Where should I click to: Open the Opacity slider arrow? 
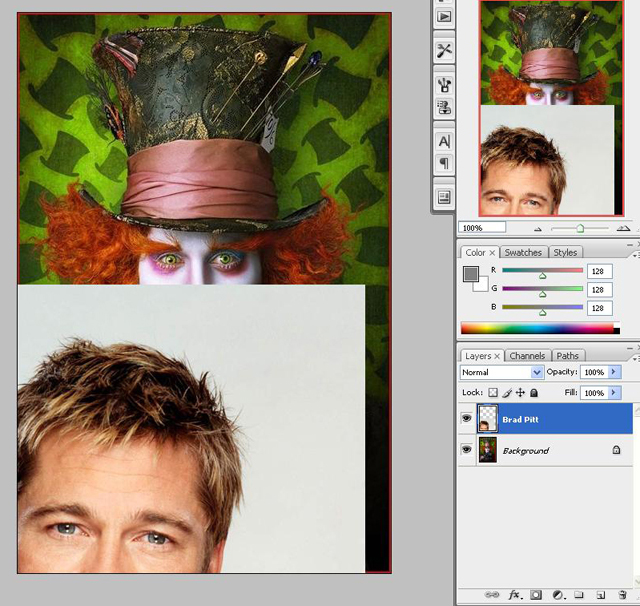[x=613, y=372]
